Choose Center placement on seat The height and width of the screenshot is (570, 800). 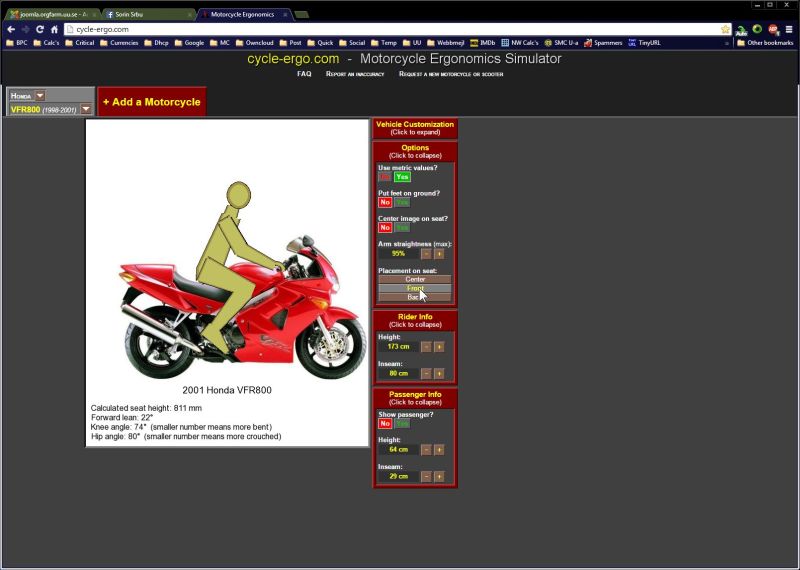[x=415, y=279]
